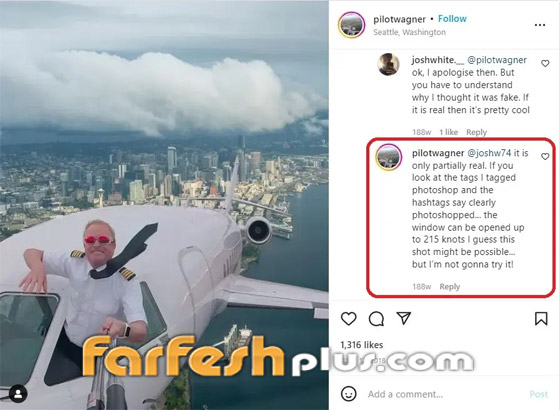Reply to joshwhite's comment
560x410 pixels.
pyautogui.click(x=476, y=132)
